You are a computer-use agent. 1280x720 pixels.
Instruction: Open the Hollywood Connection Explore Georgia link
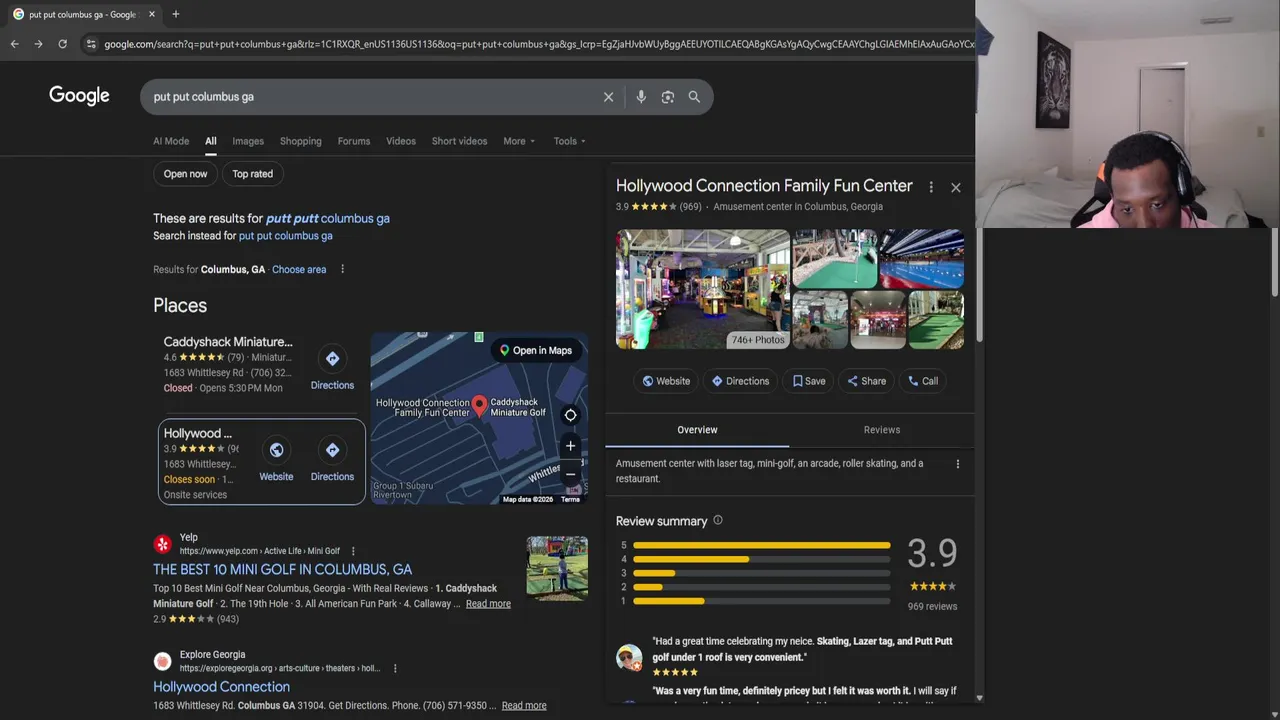[221, 687]
